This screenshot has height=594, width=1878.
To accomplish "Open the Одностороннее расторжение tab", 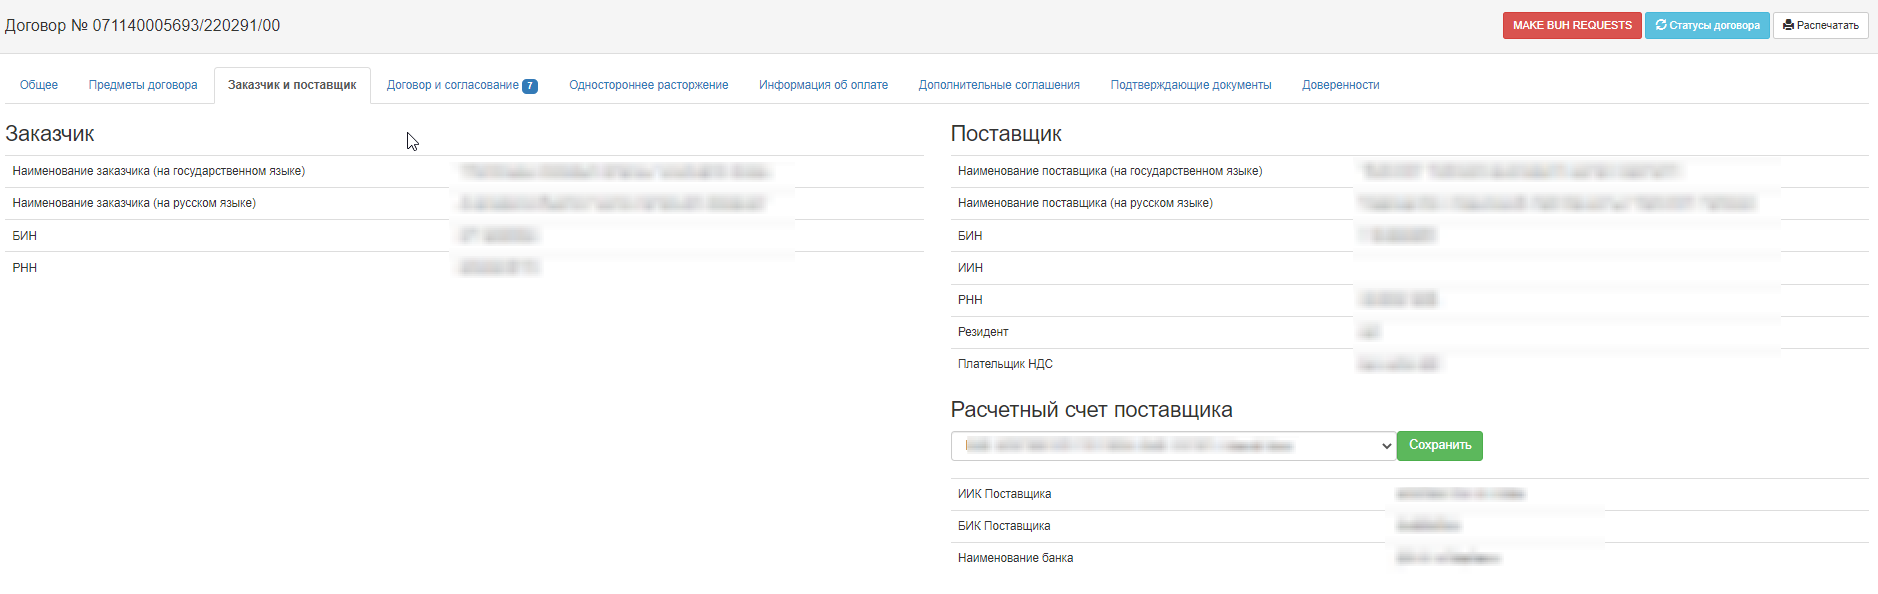I will coord(648,85).
